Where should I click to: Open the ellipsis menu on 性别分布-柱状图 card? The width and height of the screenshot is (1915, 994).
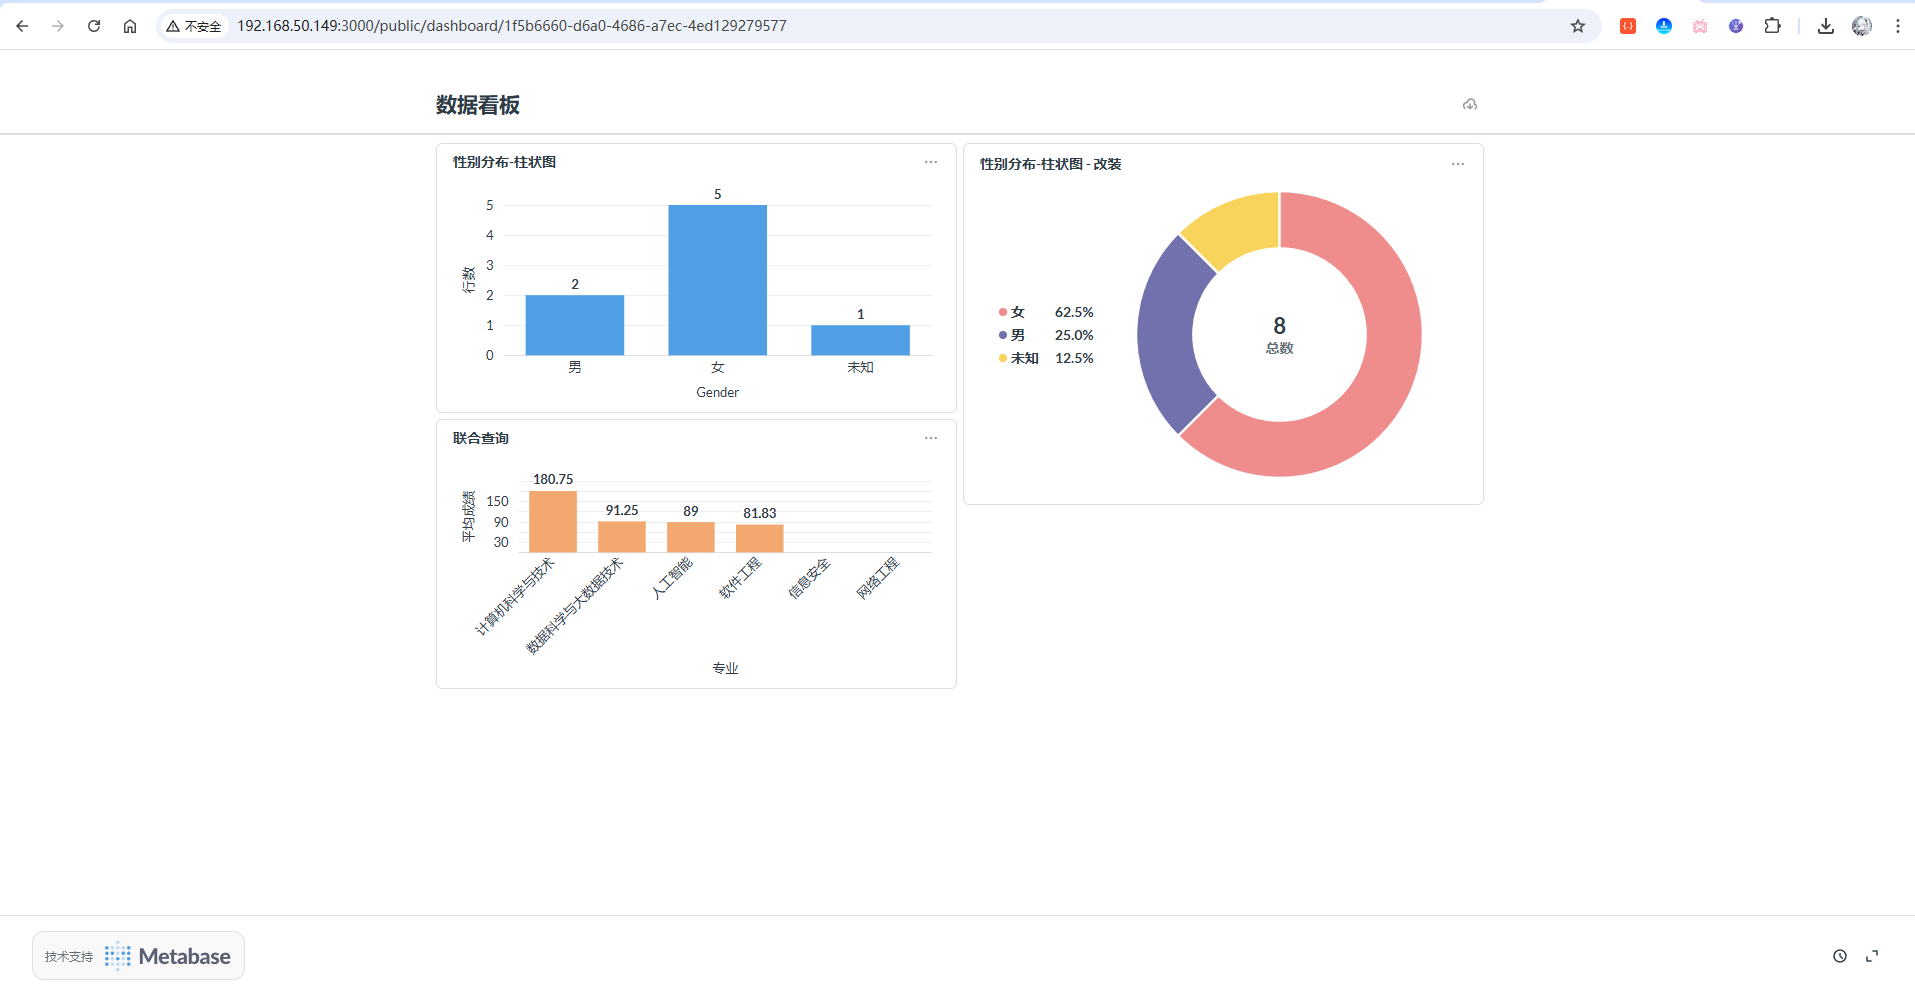click(930, 162)
